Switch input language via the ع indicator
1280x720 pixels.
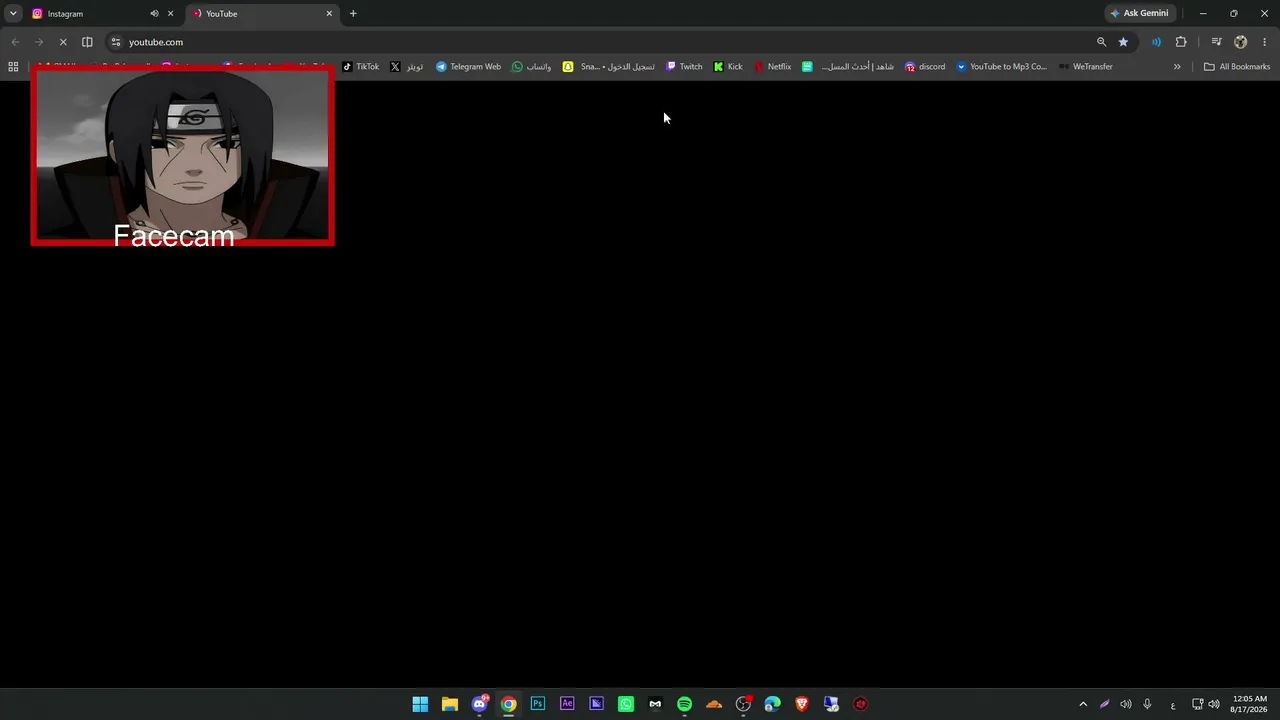(1173, 705)
